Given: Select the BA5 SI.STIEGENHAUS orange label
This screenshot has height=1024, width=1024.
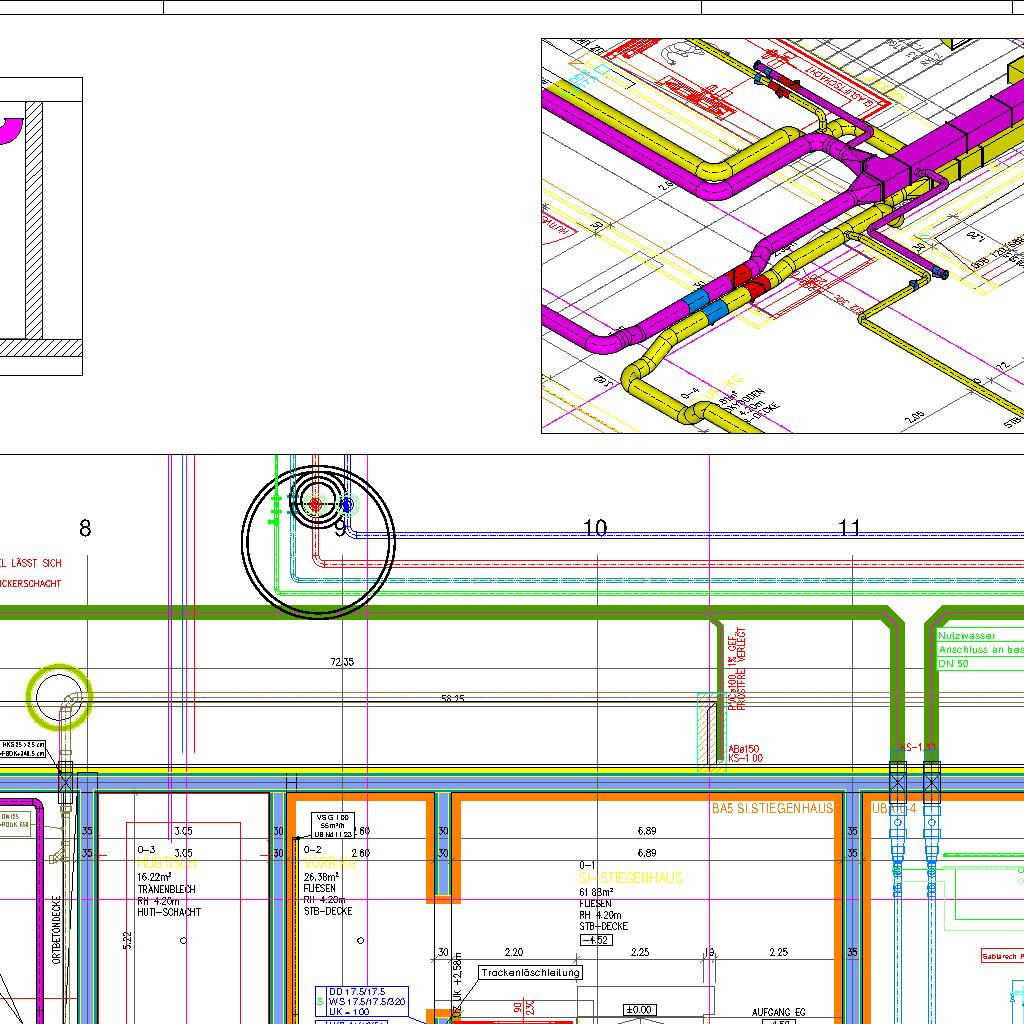Looking at the screenshot, I should click(771, 808).
